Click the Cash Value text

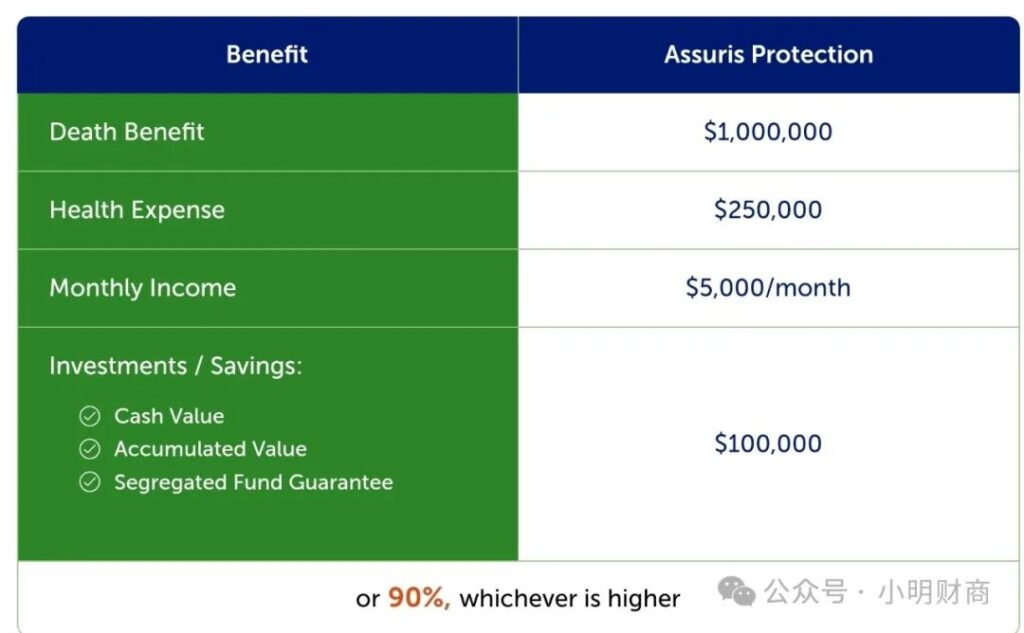tap(169, 416)
